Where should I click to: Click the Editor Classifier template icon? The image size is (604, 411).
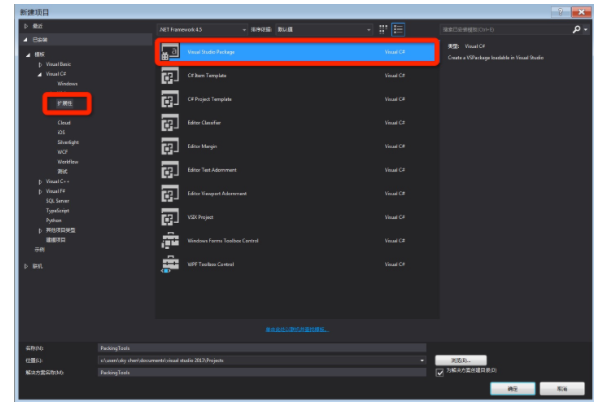[170, 122]
